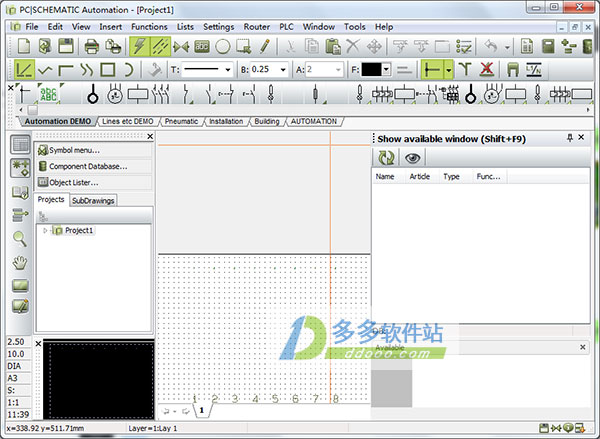Click the Print icon

92,47
